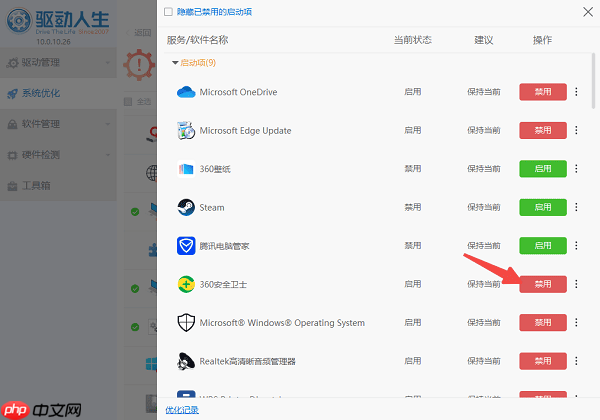Click the startup list vertical scrollbar
Viewport: 600px width, 420px height.
pos(593,81)
